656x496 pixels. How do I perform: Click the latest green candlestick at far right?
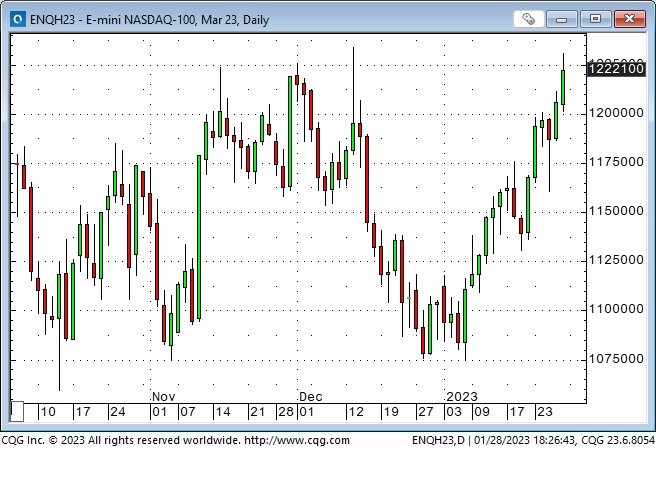point(563,87)
